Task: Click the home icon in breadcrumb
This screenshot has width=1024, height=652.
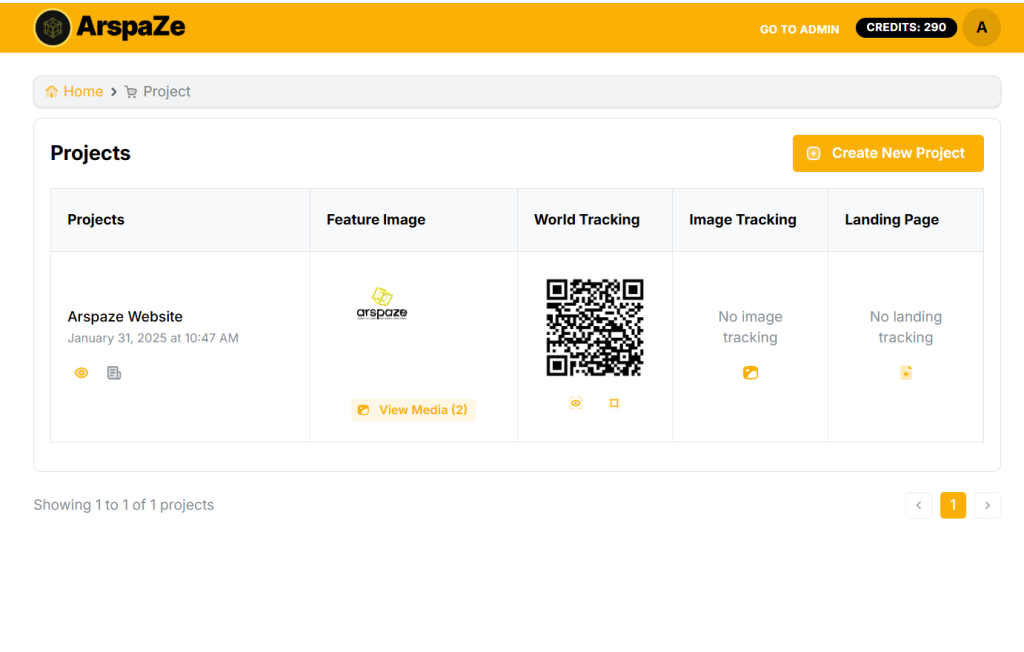Action: 52,92
